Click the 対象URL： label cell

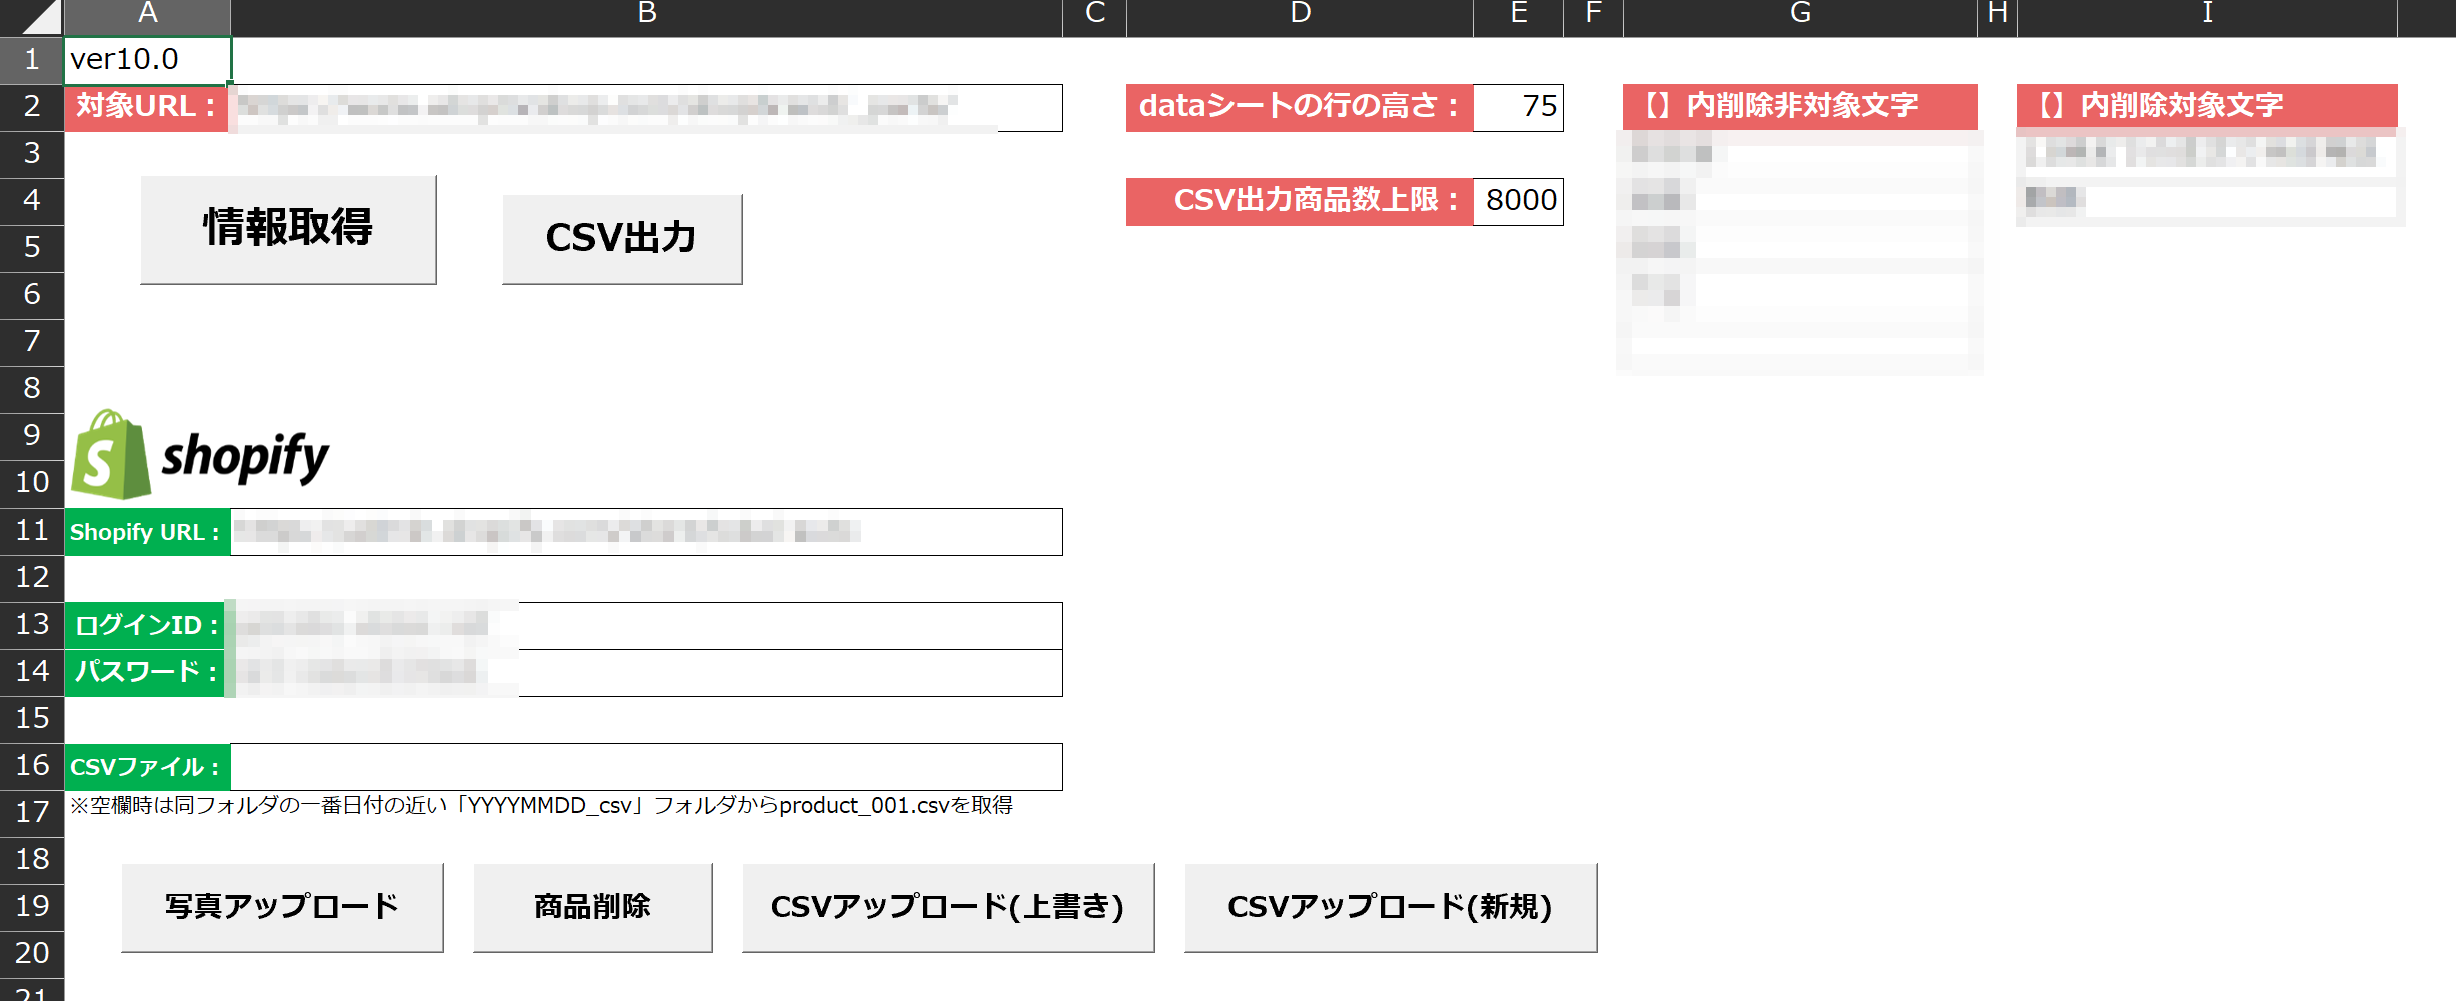(x=147, y=108)
